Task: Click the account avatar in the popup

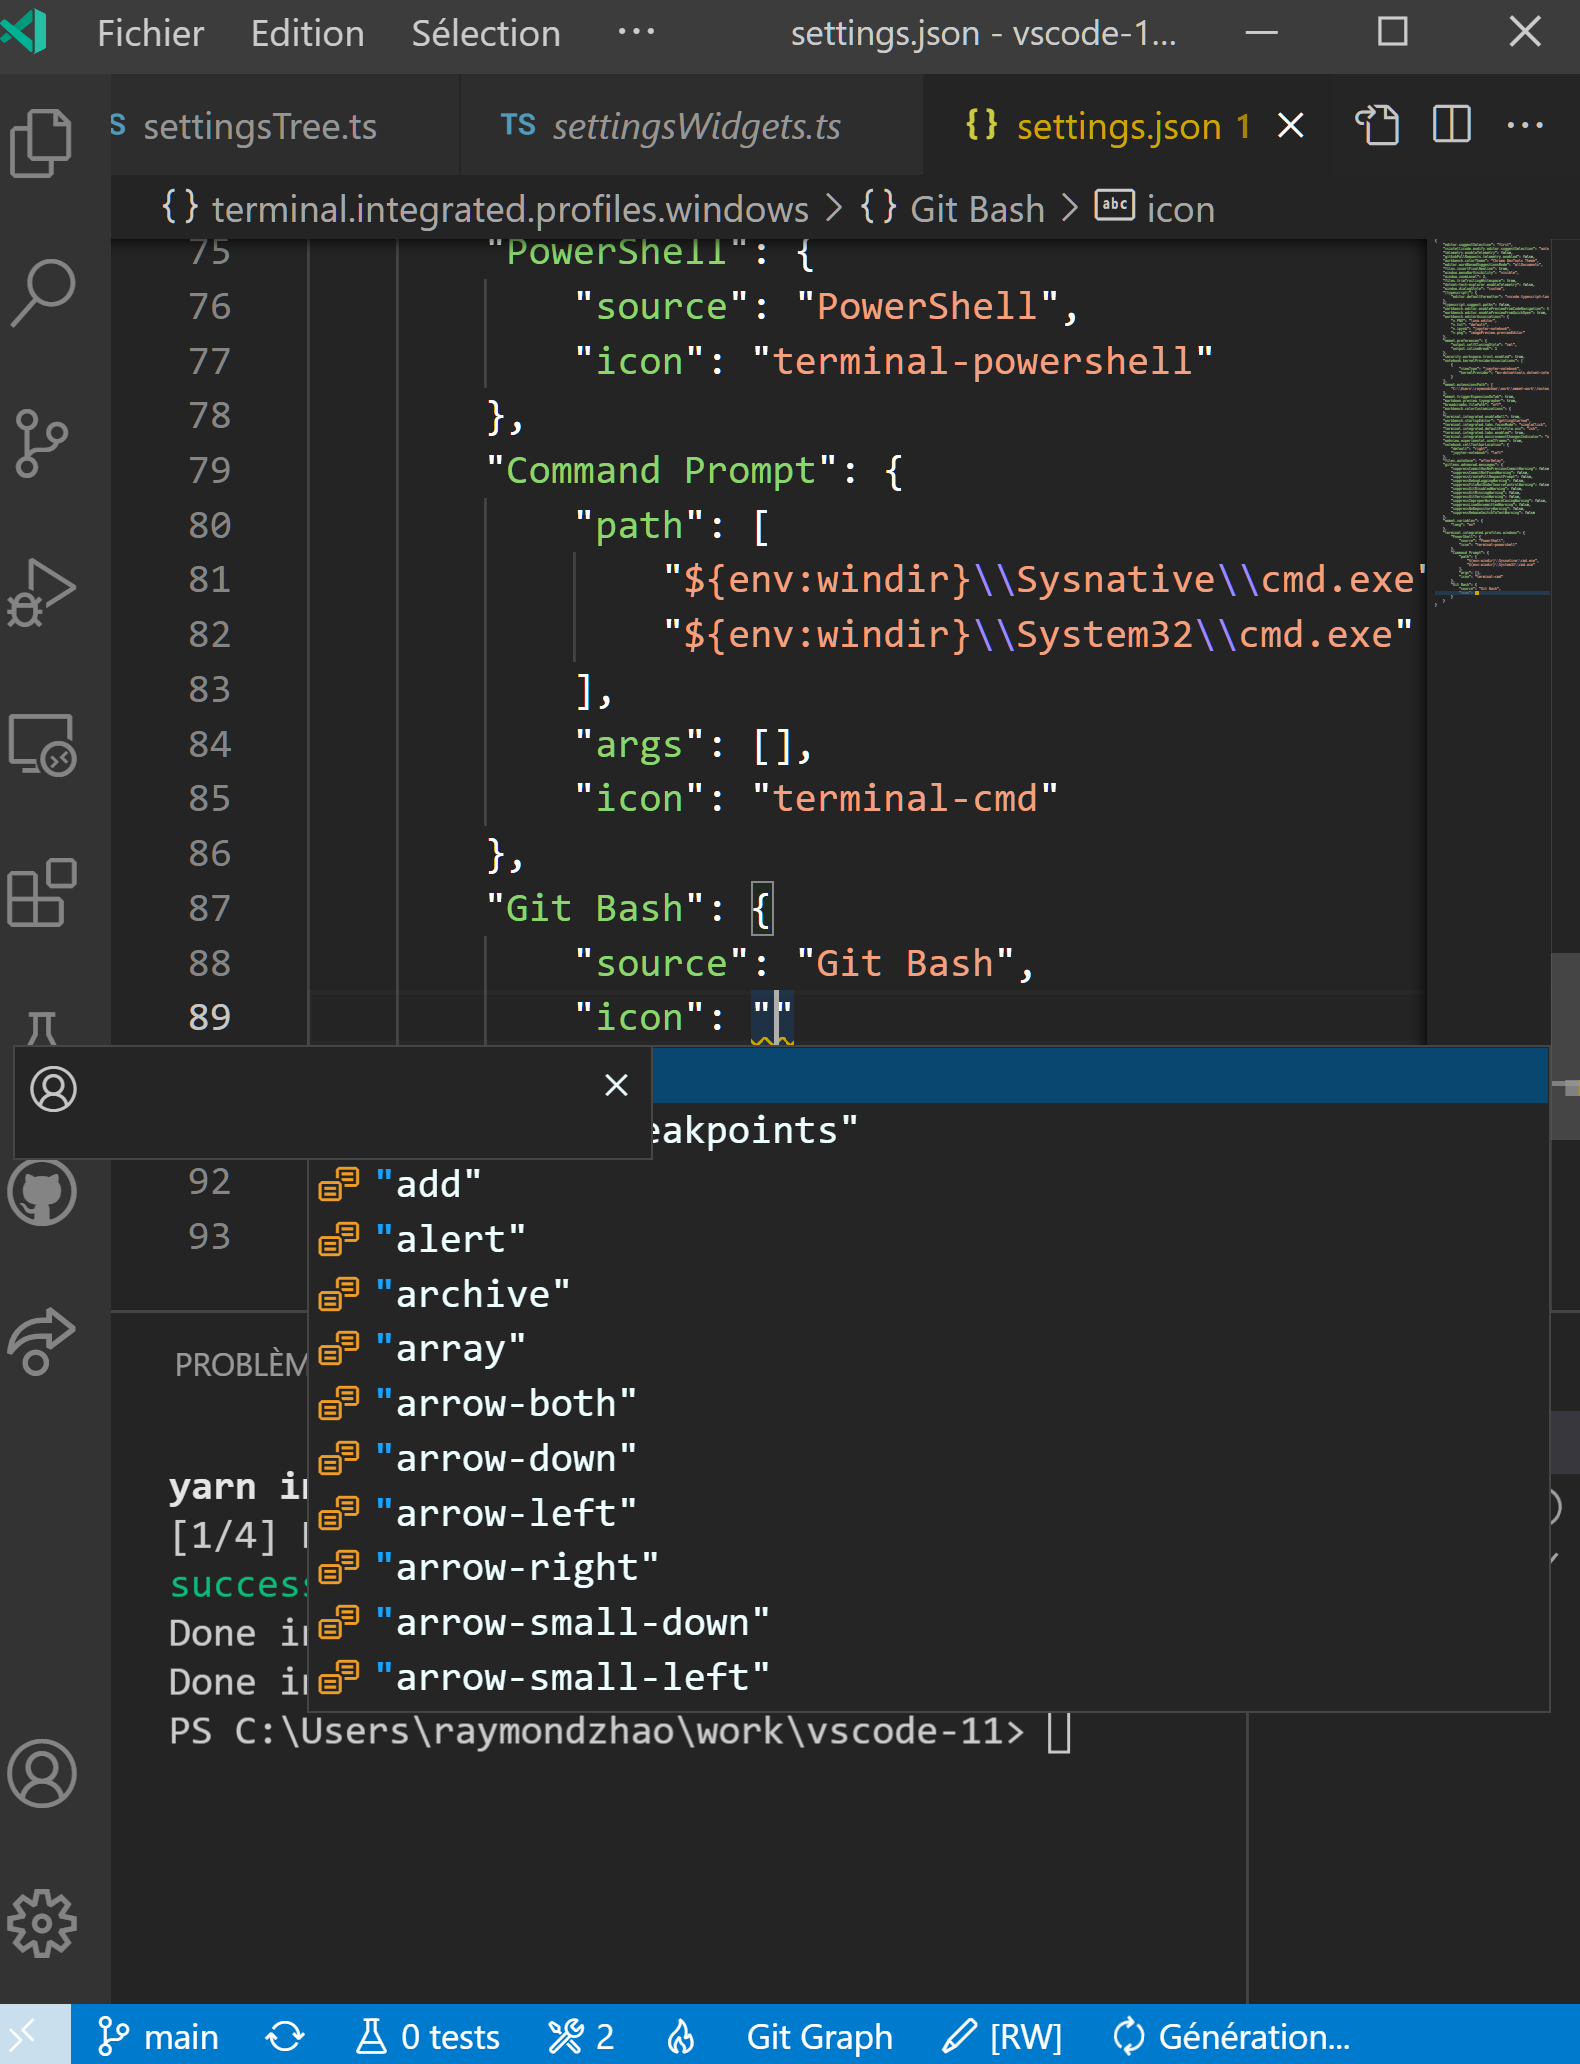Action: [x=53, y=1088]
